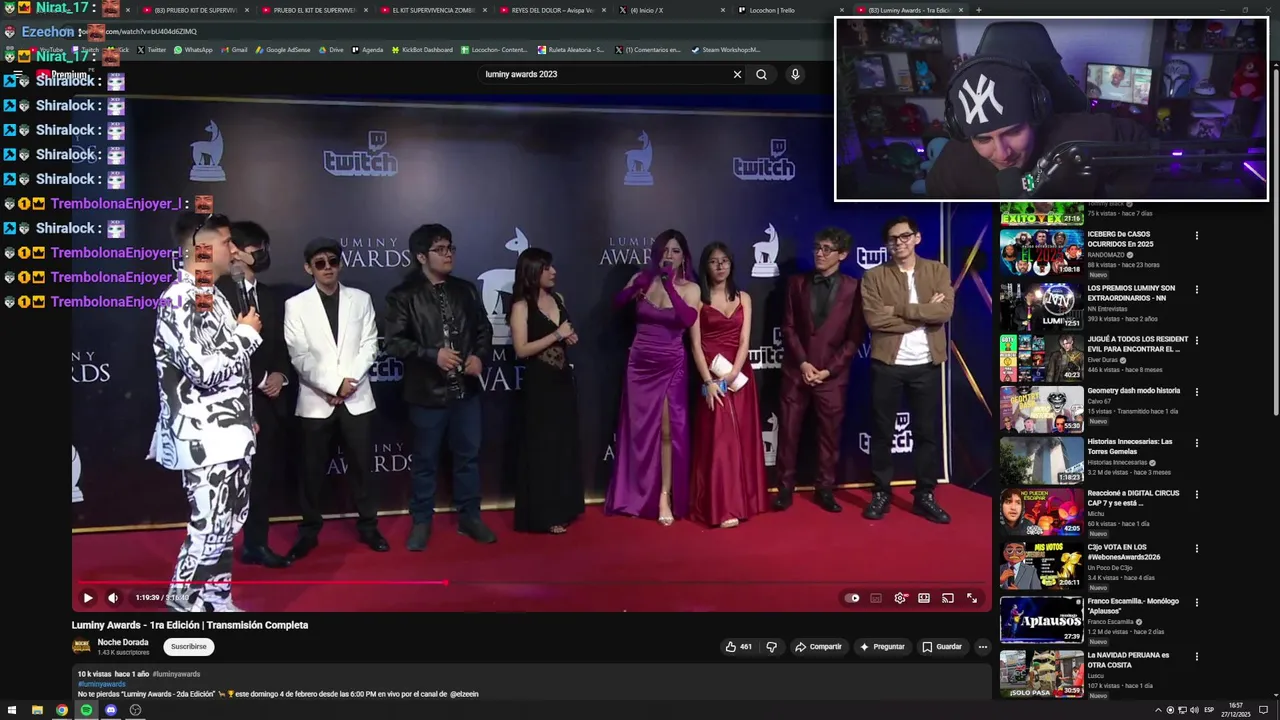The image size is (1280, 720).
Task: Subscribe with the Suscribirse button
Action: point(188,647)
